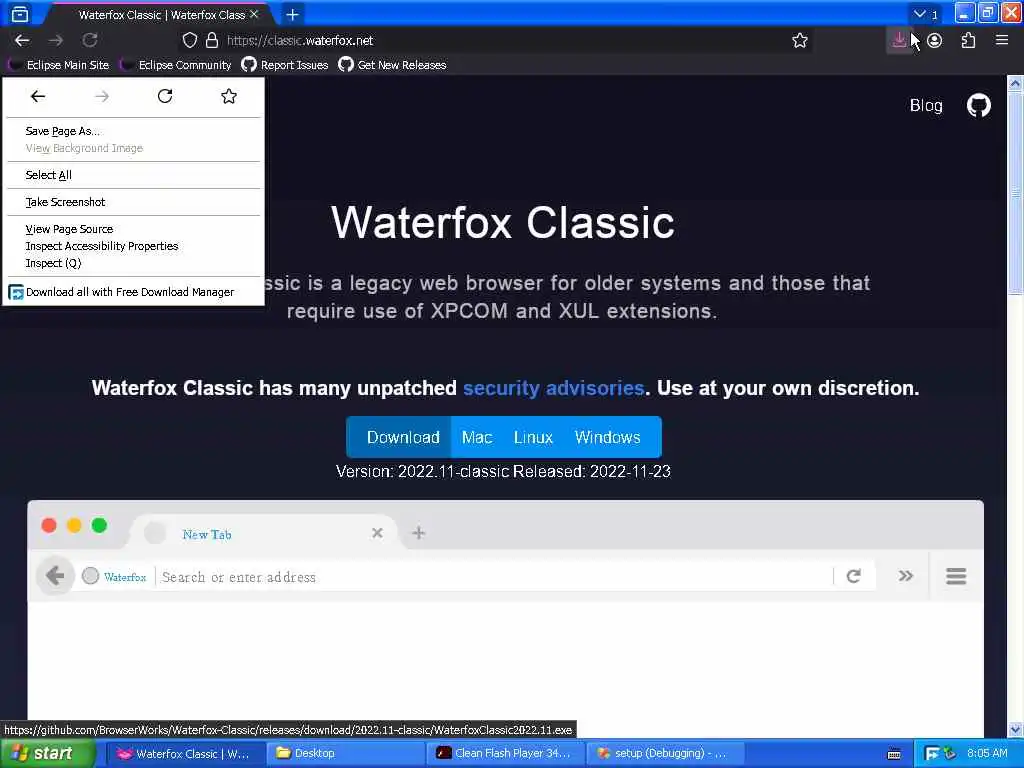Select the Linux download option

pyautogui.click(x=533, y=437)
